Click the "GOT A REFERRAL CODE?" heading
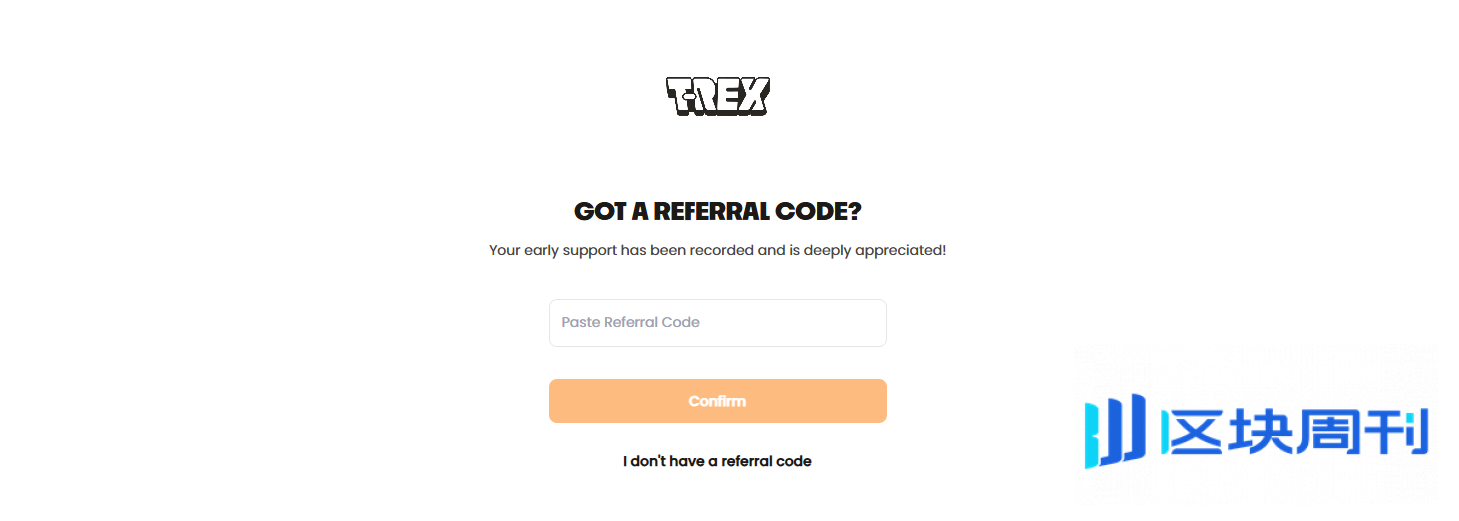The width and height of the screenshot is (1459, 521). 717,212
